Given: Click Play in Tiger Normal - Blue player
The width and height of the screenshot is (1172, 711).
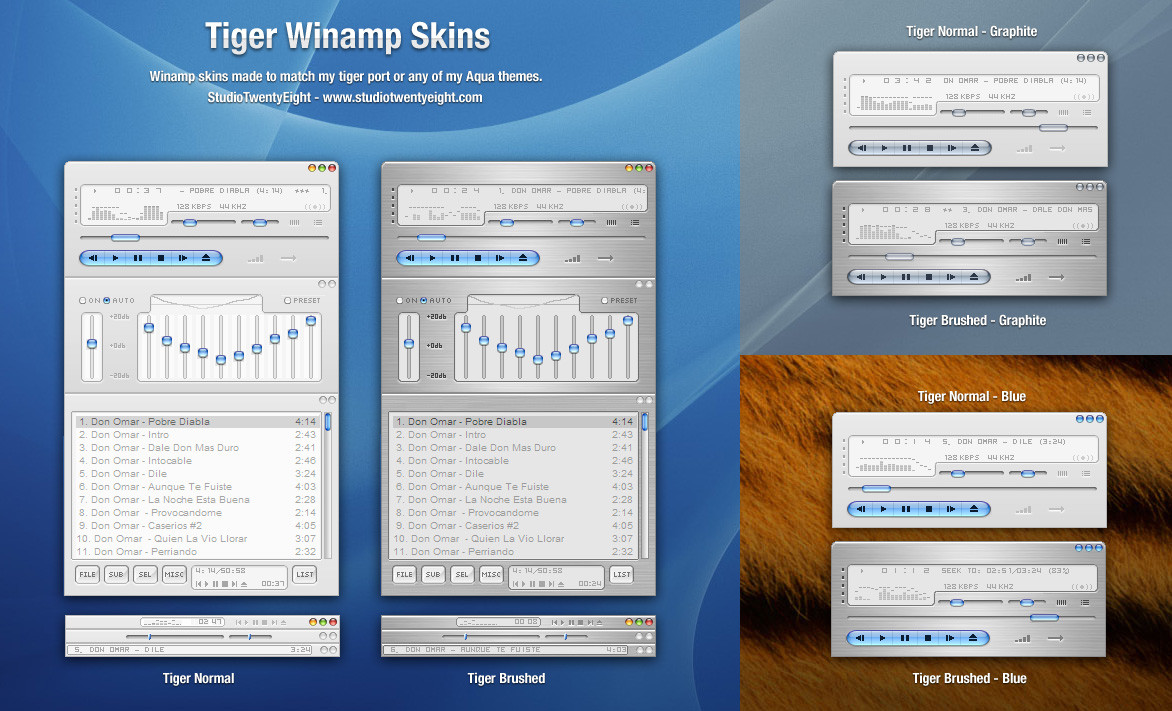Looking at the screenshot, I should [x=883, y=509].
